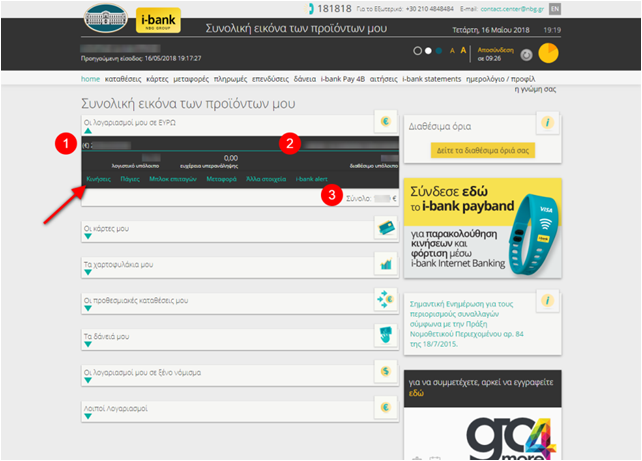
Task: Expand Οι λογαριασμοί μου σε ξένο νόμισμα
Action: coord(88,380)
